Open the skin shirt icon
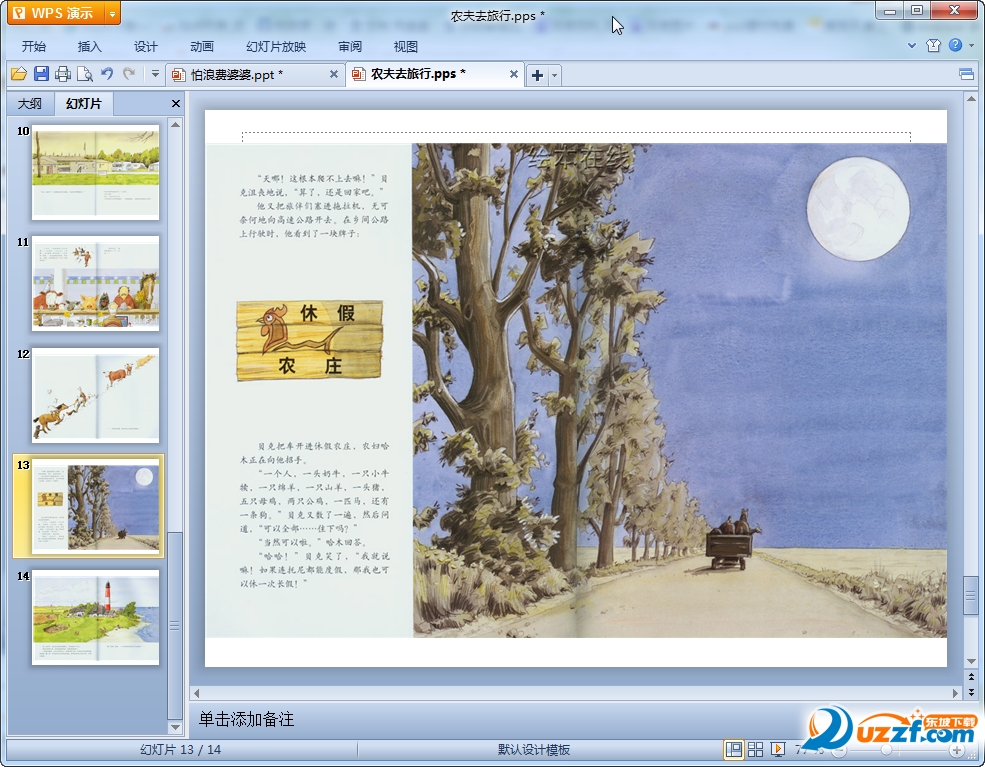985x767 pixels. coord(933,45)
